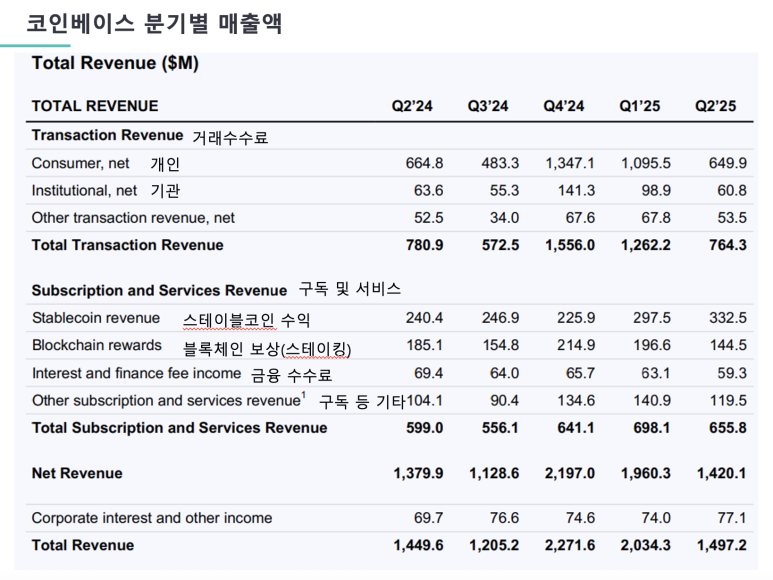
Task: Click the Q2'24 column header
Action: pyautogui.click(x=412, y=106)
